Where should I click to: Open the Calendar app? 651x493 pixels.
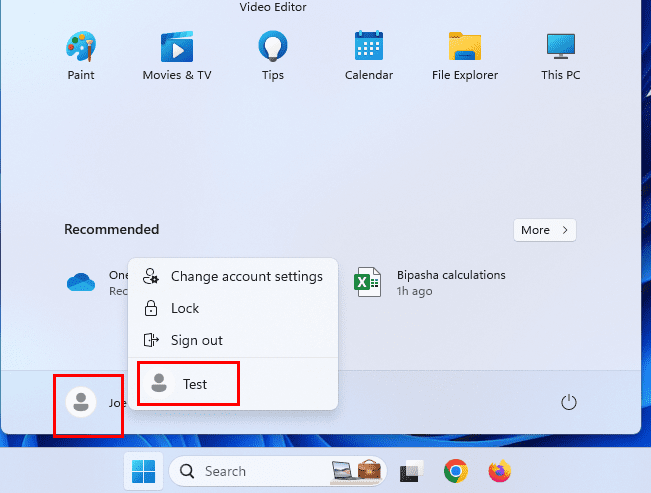click(x=369, y=55)
